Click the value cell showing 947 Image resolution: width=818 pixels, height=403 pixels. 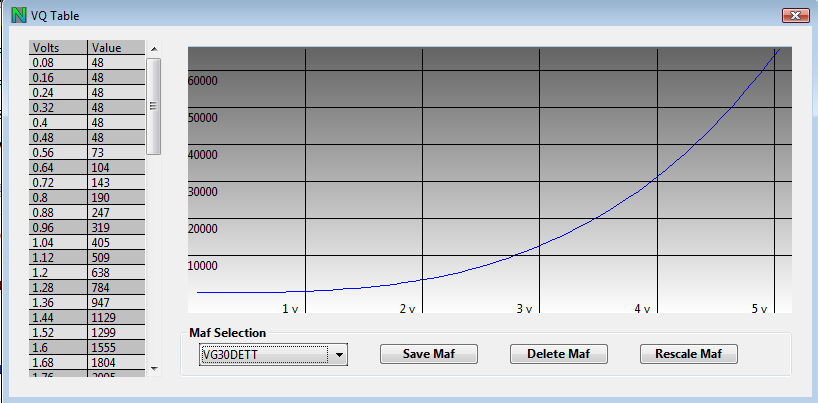click(116, 302)
